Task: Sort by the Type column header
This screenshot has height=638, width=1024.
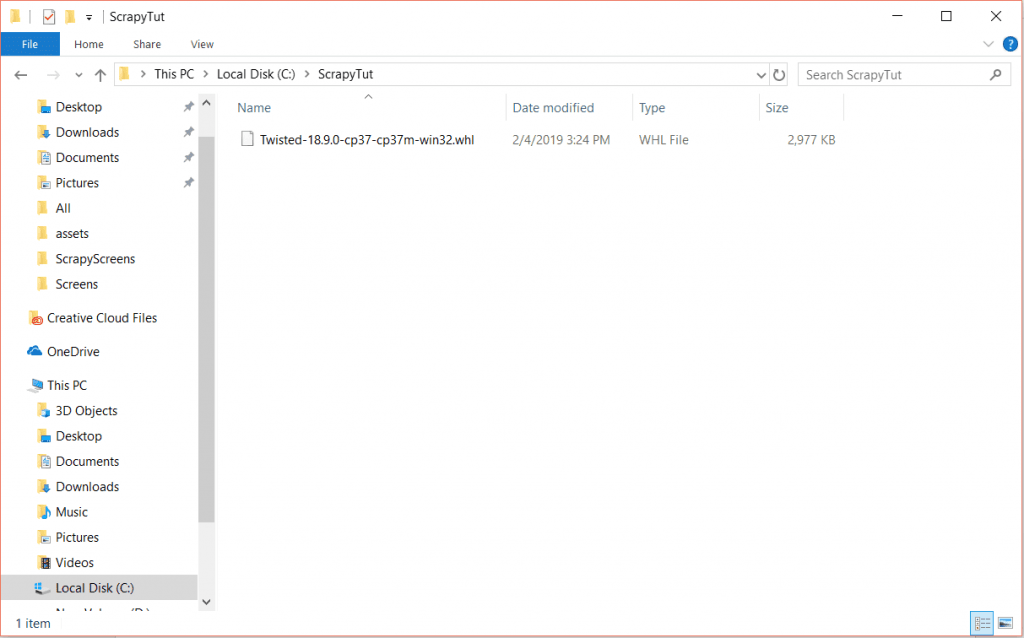Action: tap(652, 108)
